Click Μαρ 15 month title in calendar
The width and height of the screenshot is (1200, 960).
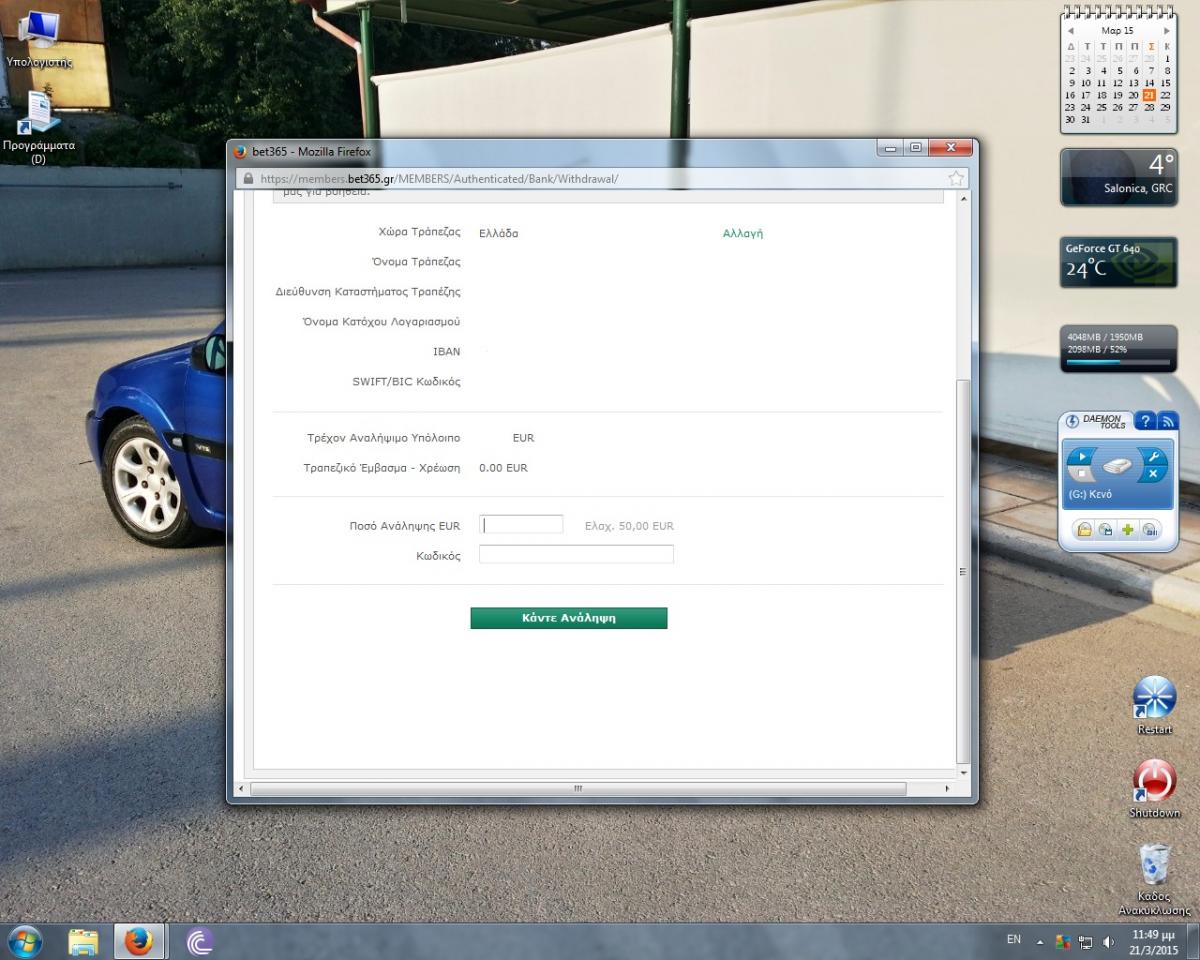1118,31
